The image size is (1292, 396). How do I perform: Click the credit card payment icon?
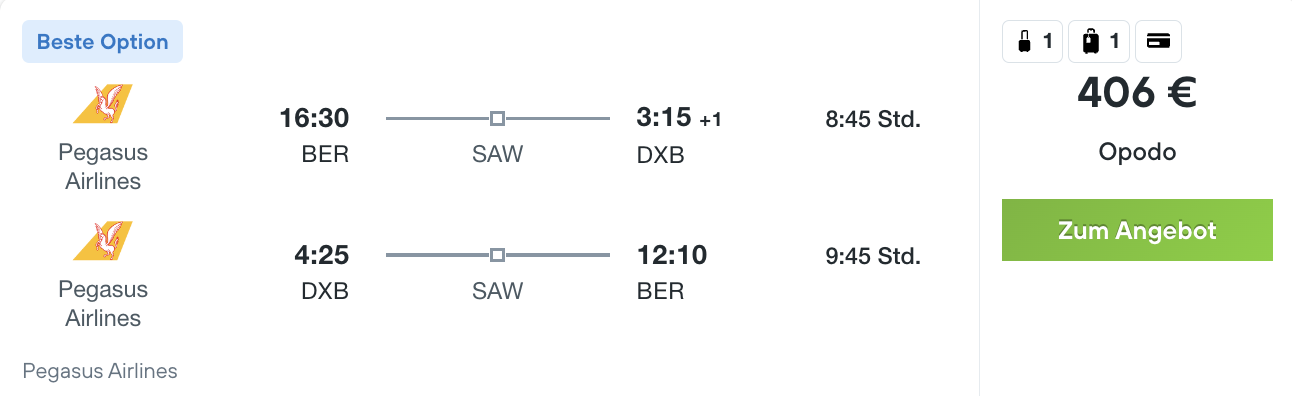[x=1159, y=42]
